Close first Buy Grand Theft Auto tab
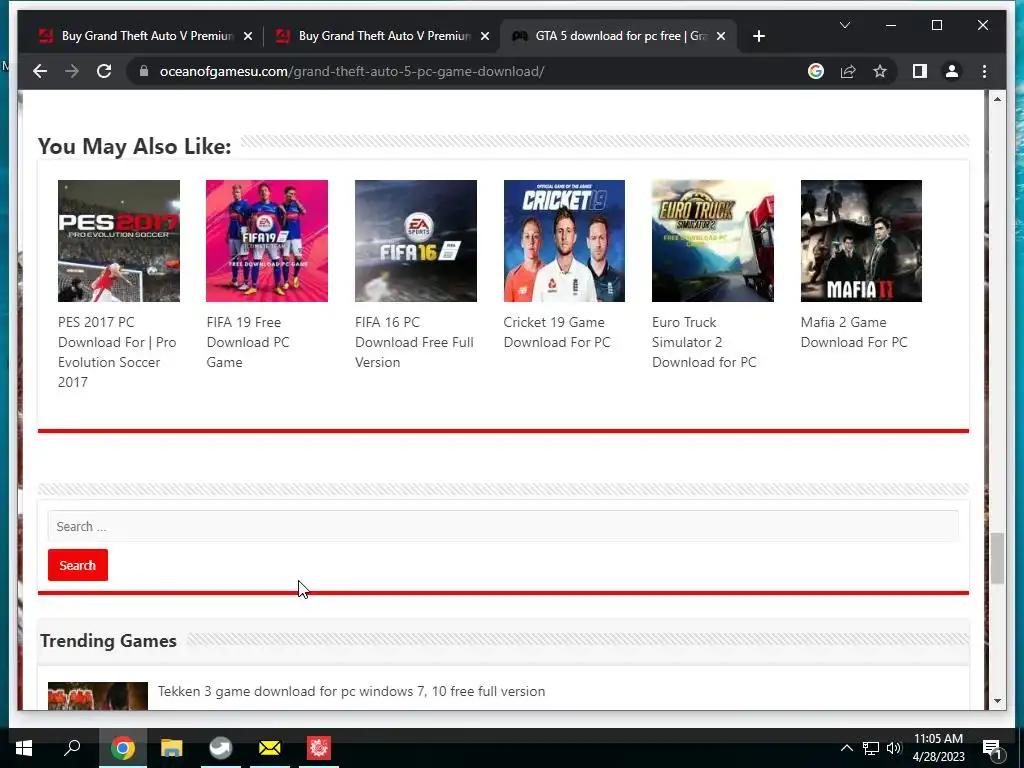The image size is (1024, 768). click(x=248, y=37)
